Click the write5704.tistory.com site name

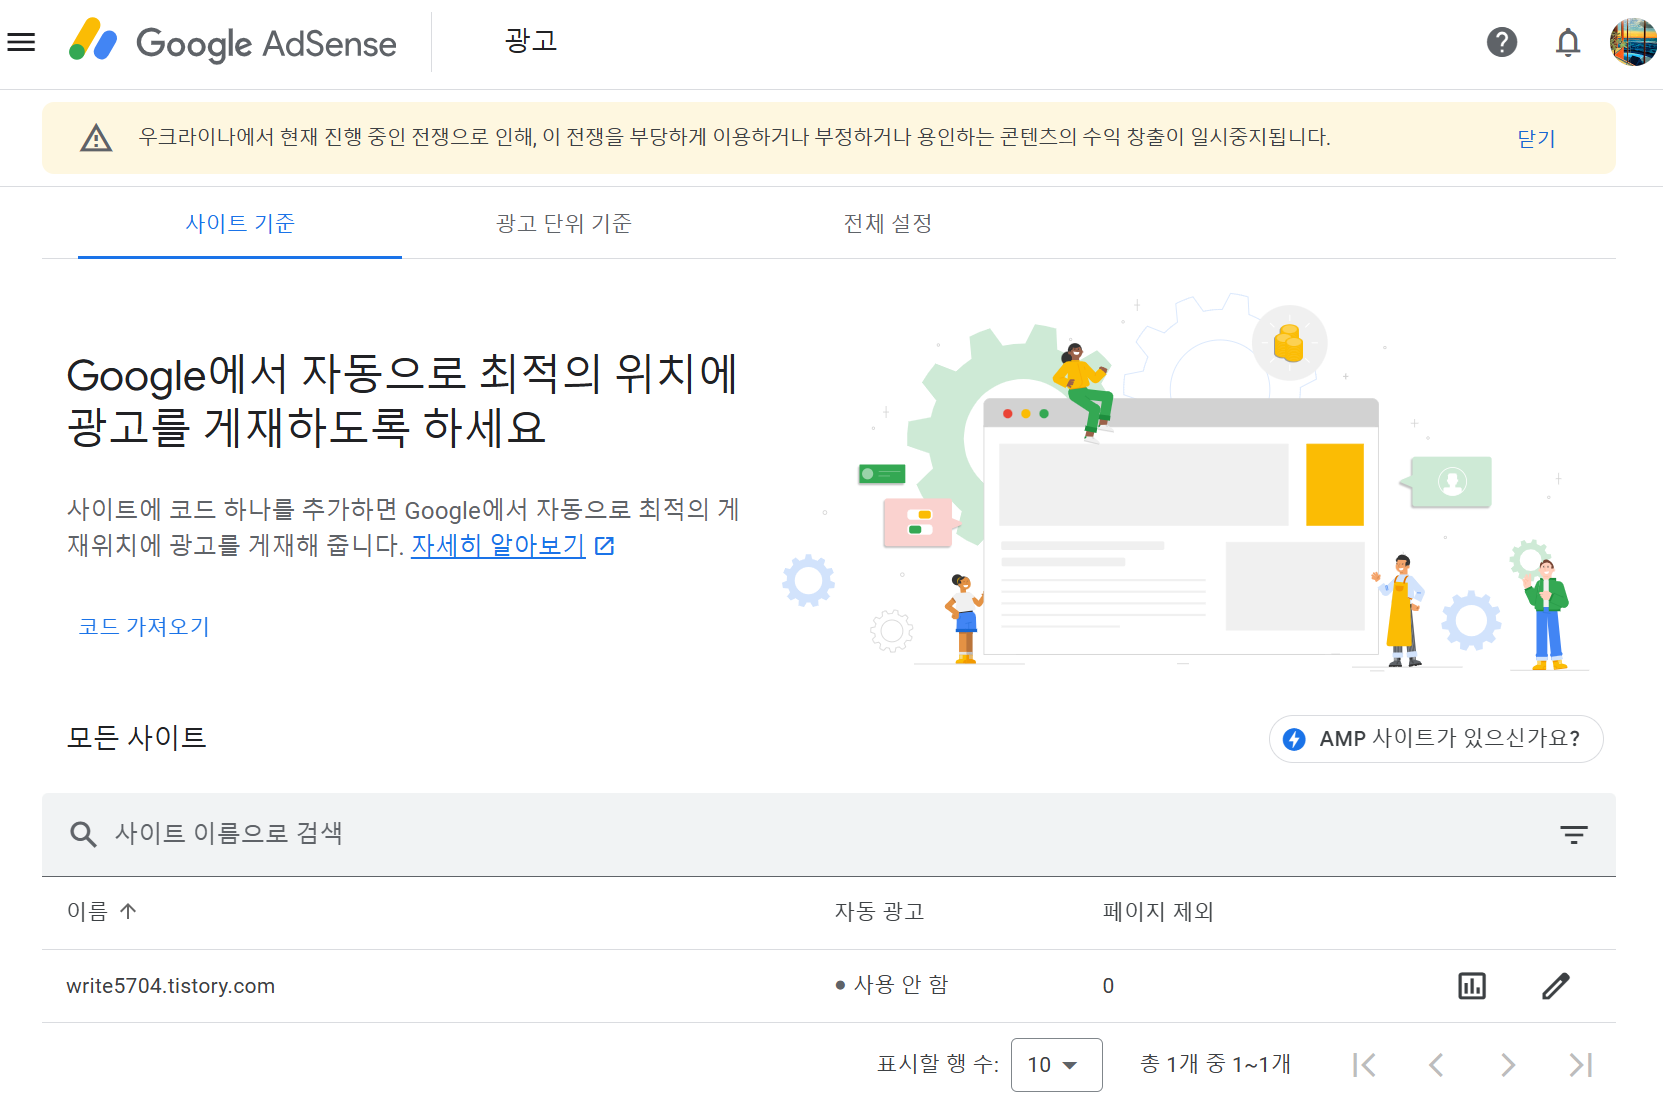(171, 986)
